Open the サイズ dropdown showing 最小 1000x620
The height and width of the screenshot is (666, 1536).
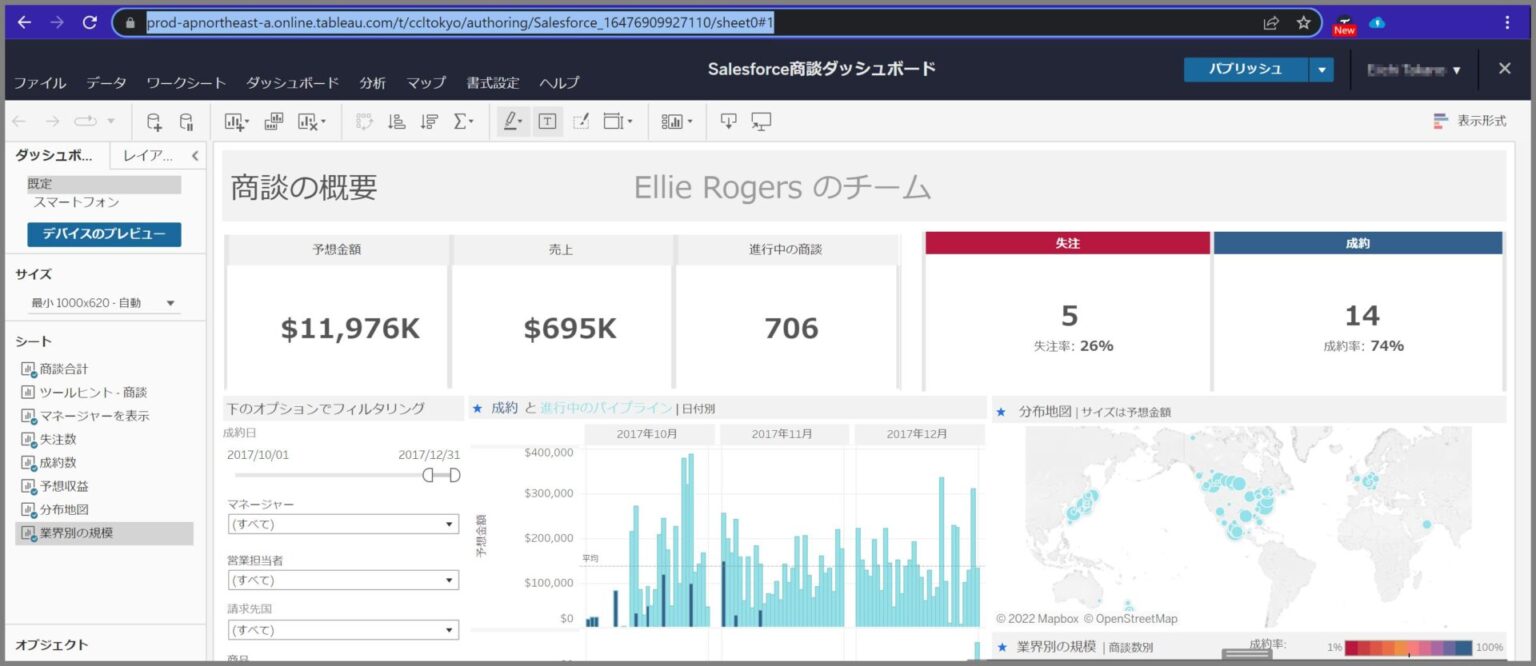pyautogui.click(x=103, y=302)
